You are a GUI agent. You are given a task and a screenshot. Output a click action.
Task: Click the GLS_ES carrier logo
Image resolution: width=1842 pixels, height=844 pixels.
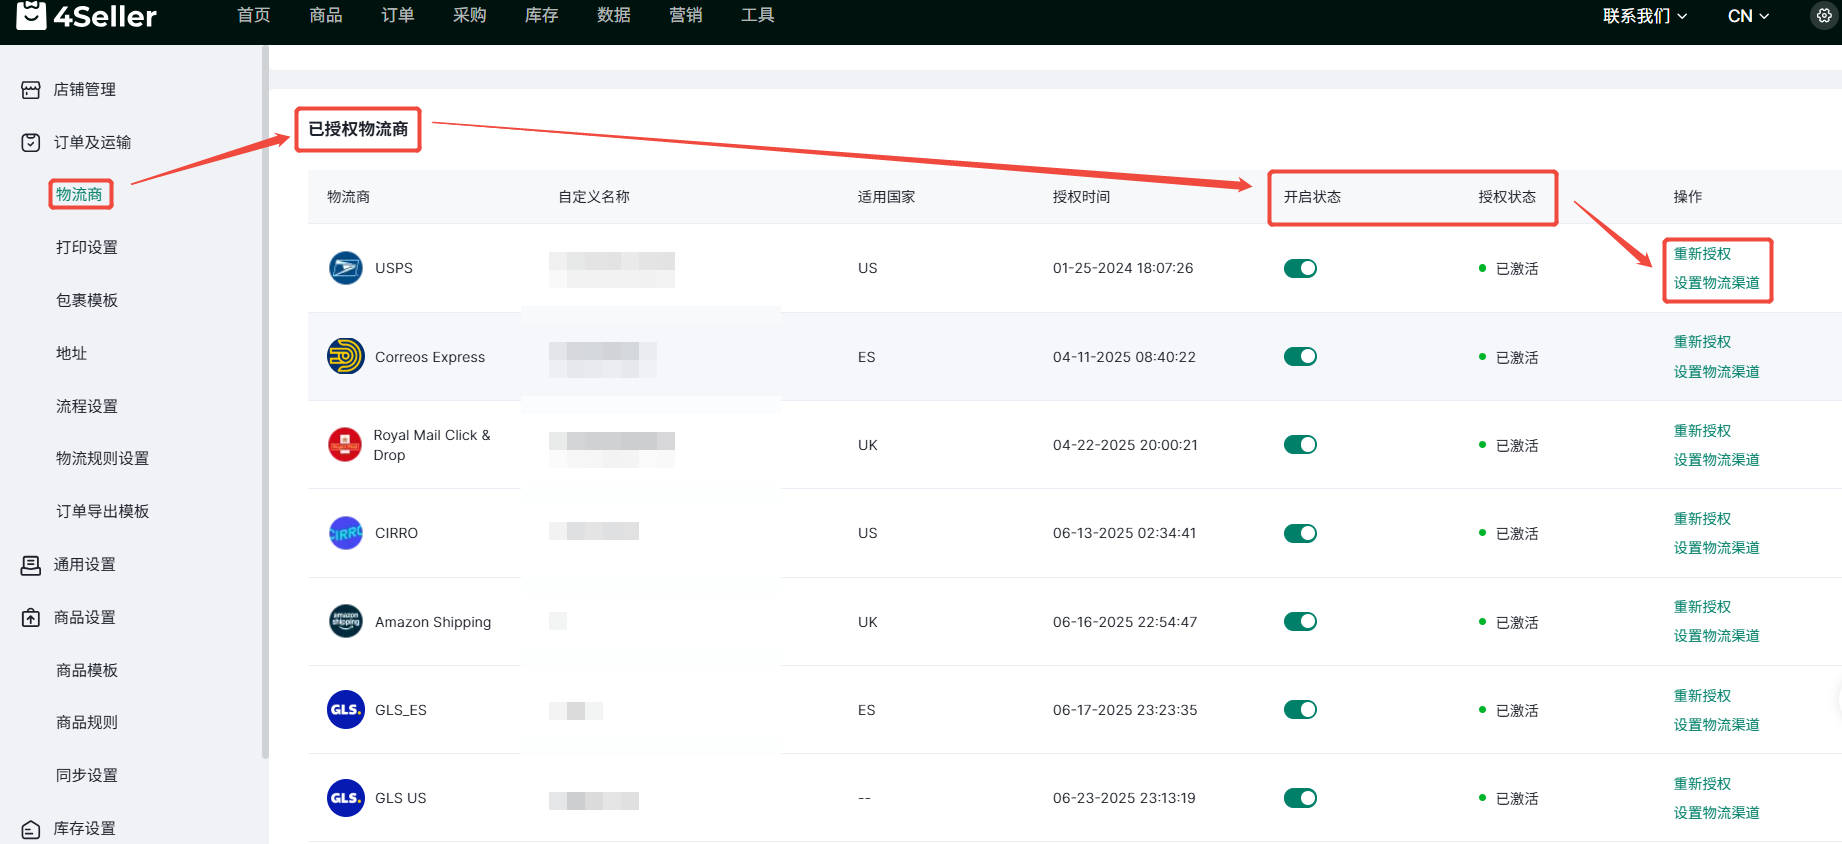(x=345, y=710)
